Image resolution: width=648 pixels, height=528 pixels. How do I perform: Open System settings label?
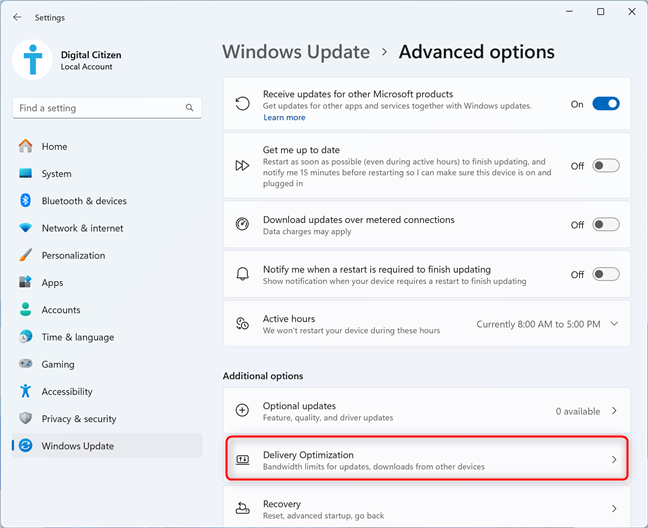click(56, 174)
